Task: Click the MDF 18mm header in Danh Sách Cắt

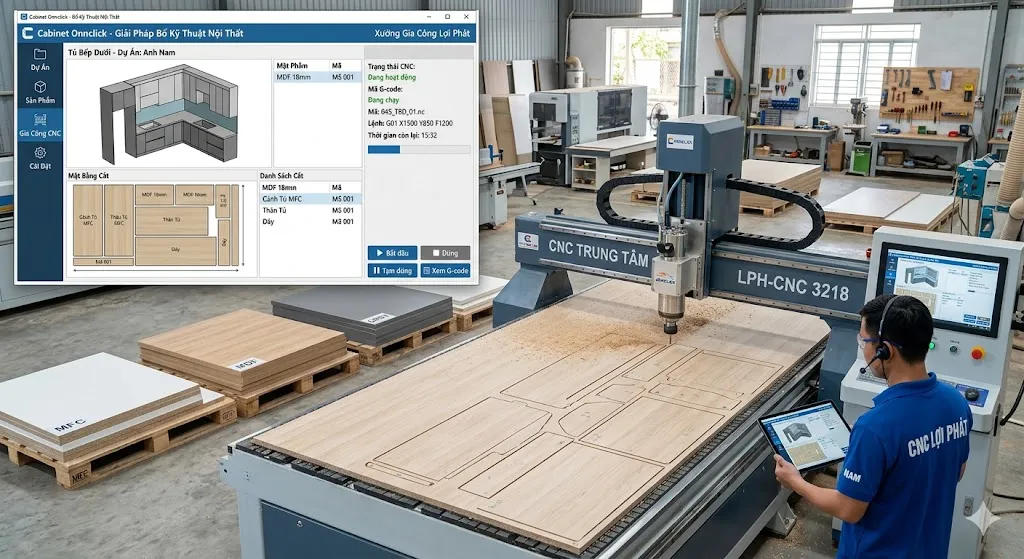Action: pyautogui.click(x=279, y=187)
